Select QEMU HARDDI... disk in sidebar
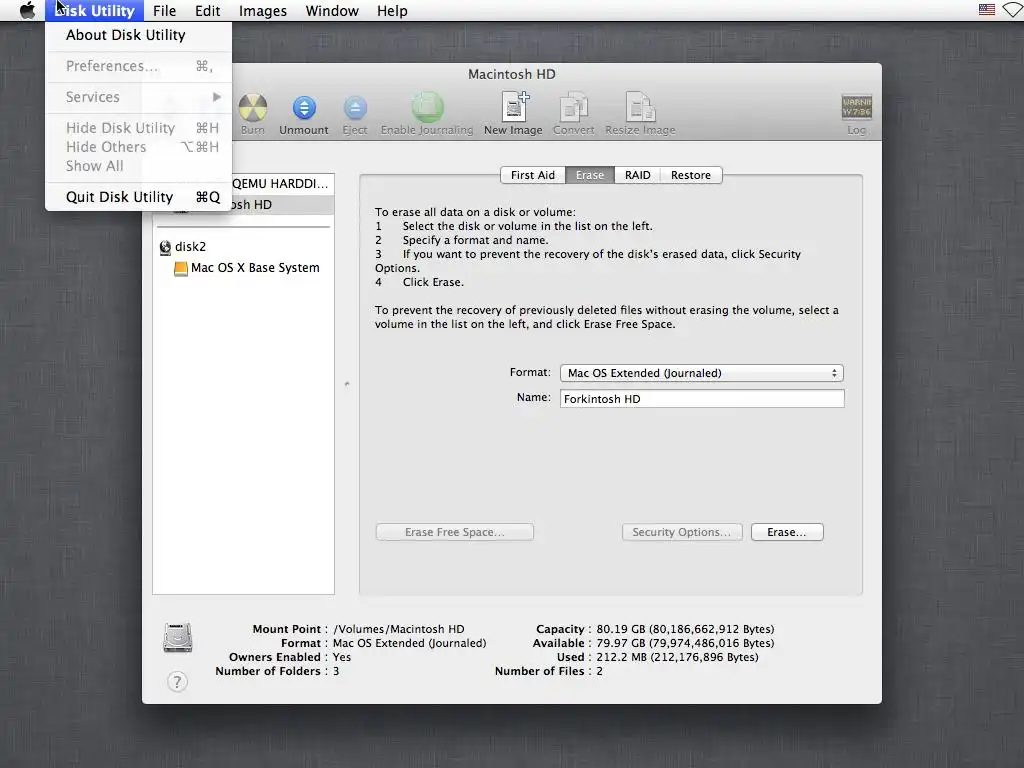This screenshot has height=768, width=1024. pos(282,184)
